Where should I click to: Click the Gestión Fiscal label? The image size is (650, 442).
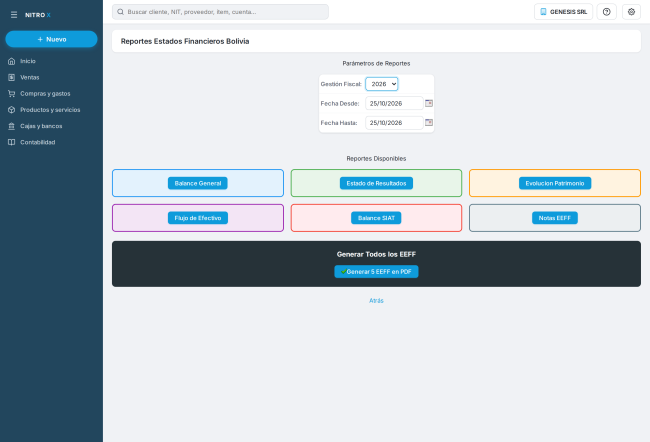(x=341, y=84)
